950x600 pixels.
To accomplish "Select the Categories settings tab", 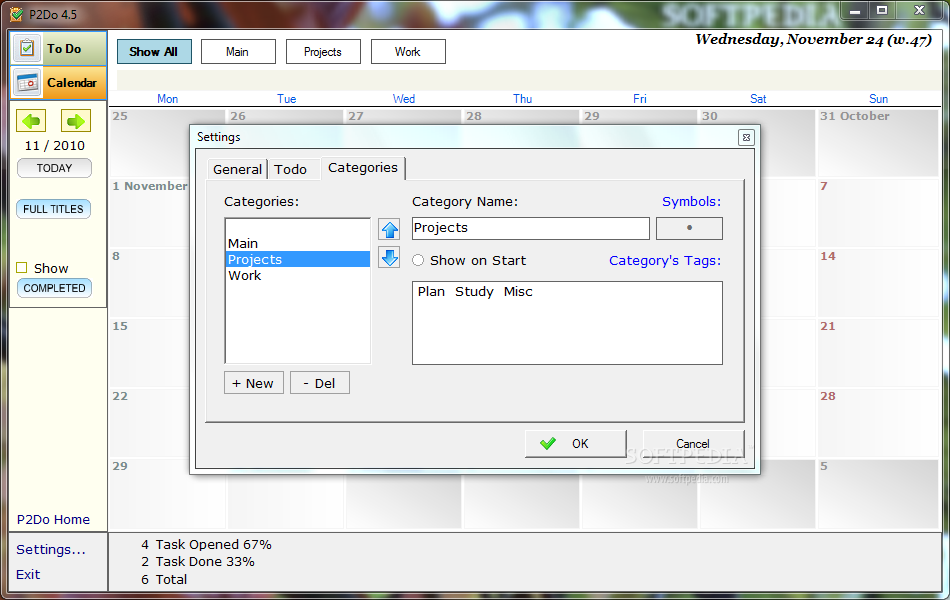I will [x=363, y=168].
